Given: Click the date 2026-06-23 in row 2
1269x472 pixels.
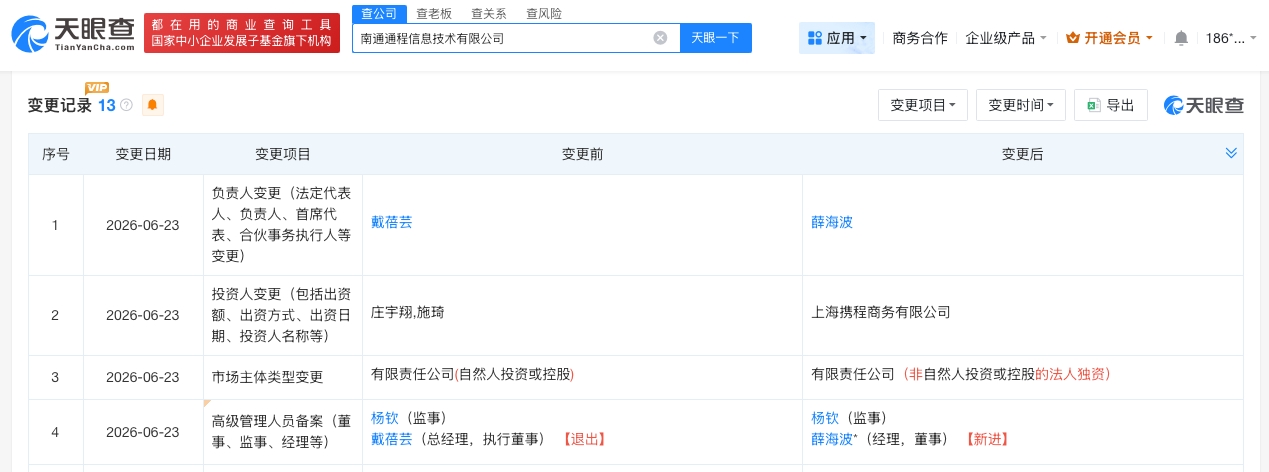Looking at the screenshot, I should coord(143,315).
